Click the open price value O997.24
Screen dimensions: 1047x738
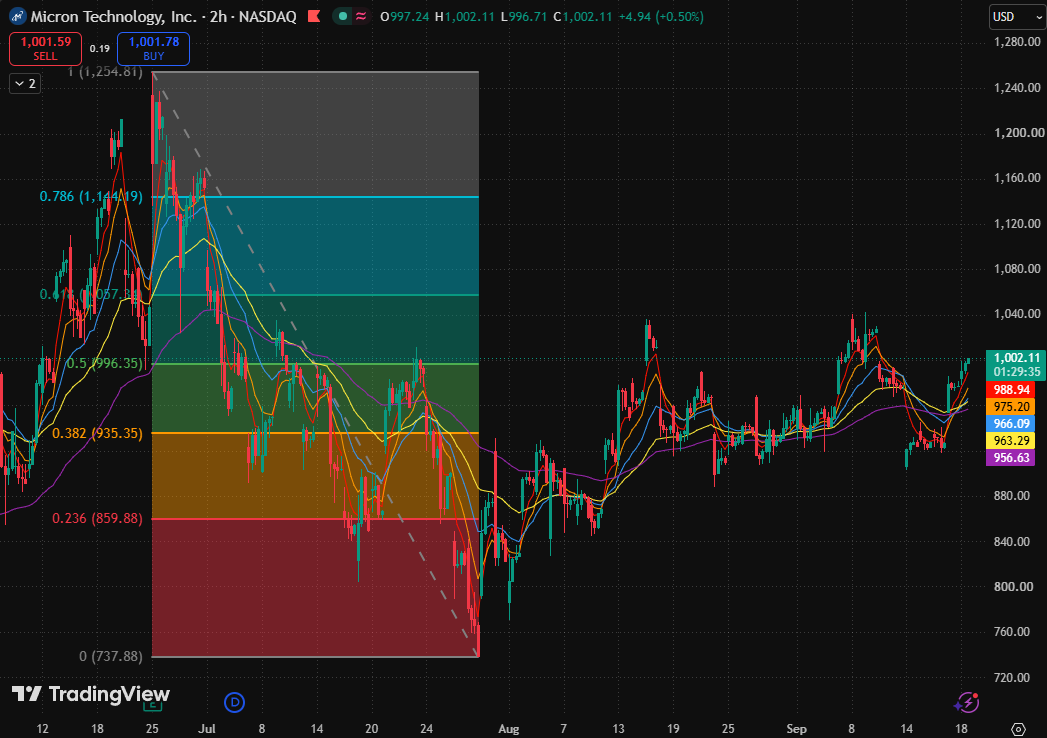click(405, 17)
